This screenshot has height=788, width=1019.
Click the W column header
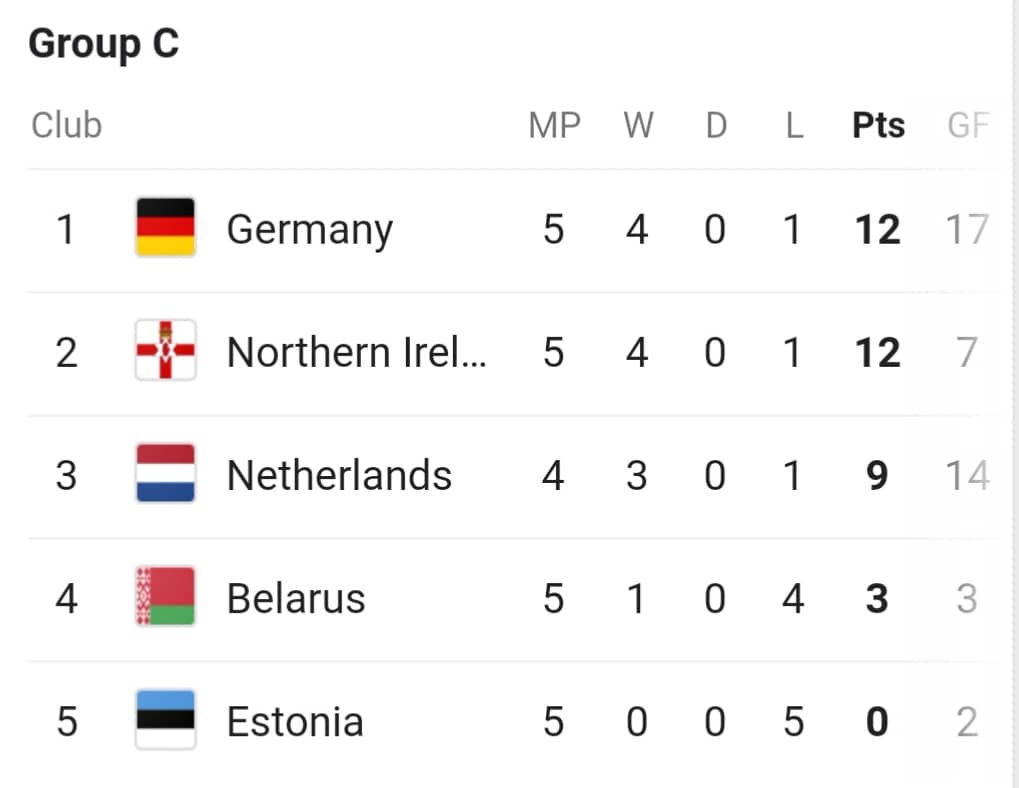[638, 125]
